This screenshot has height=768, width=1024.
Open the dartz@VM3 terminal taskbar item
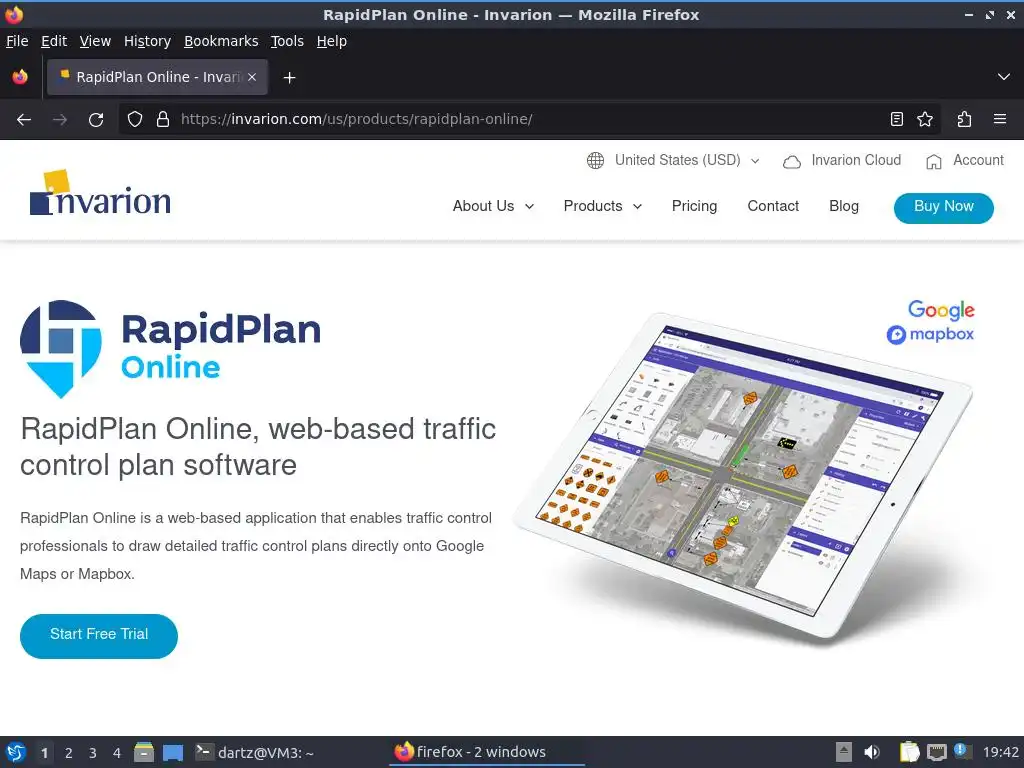coord(255,753)
